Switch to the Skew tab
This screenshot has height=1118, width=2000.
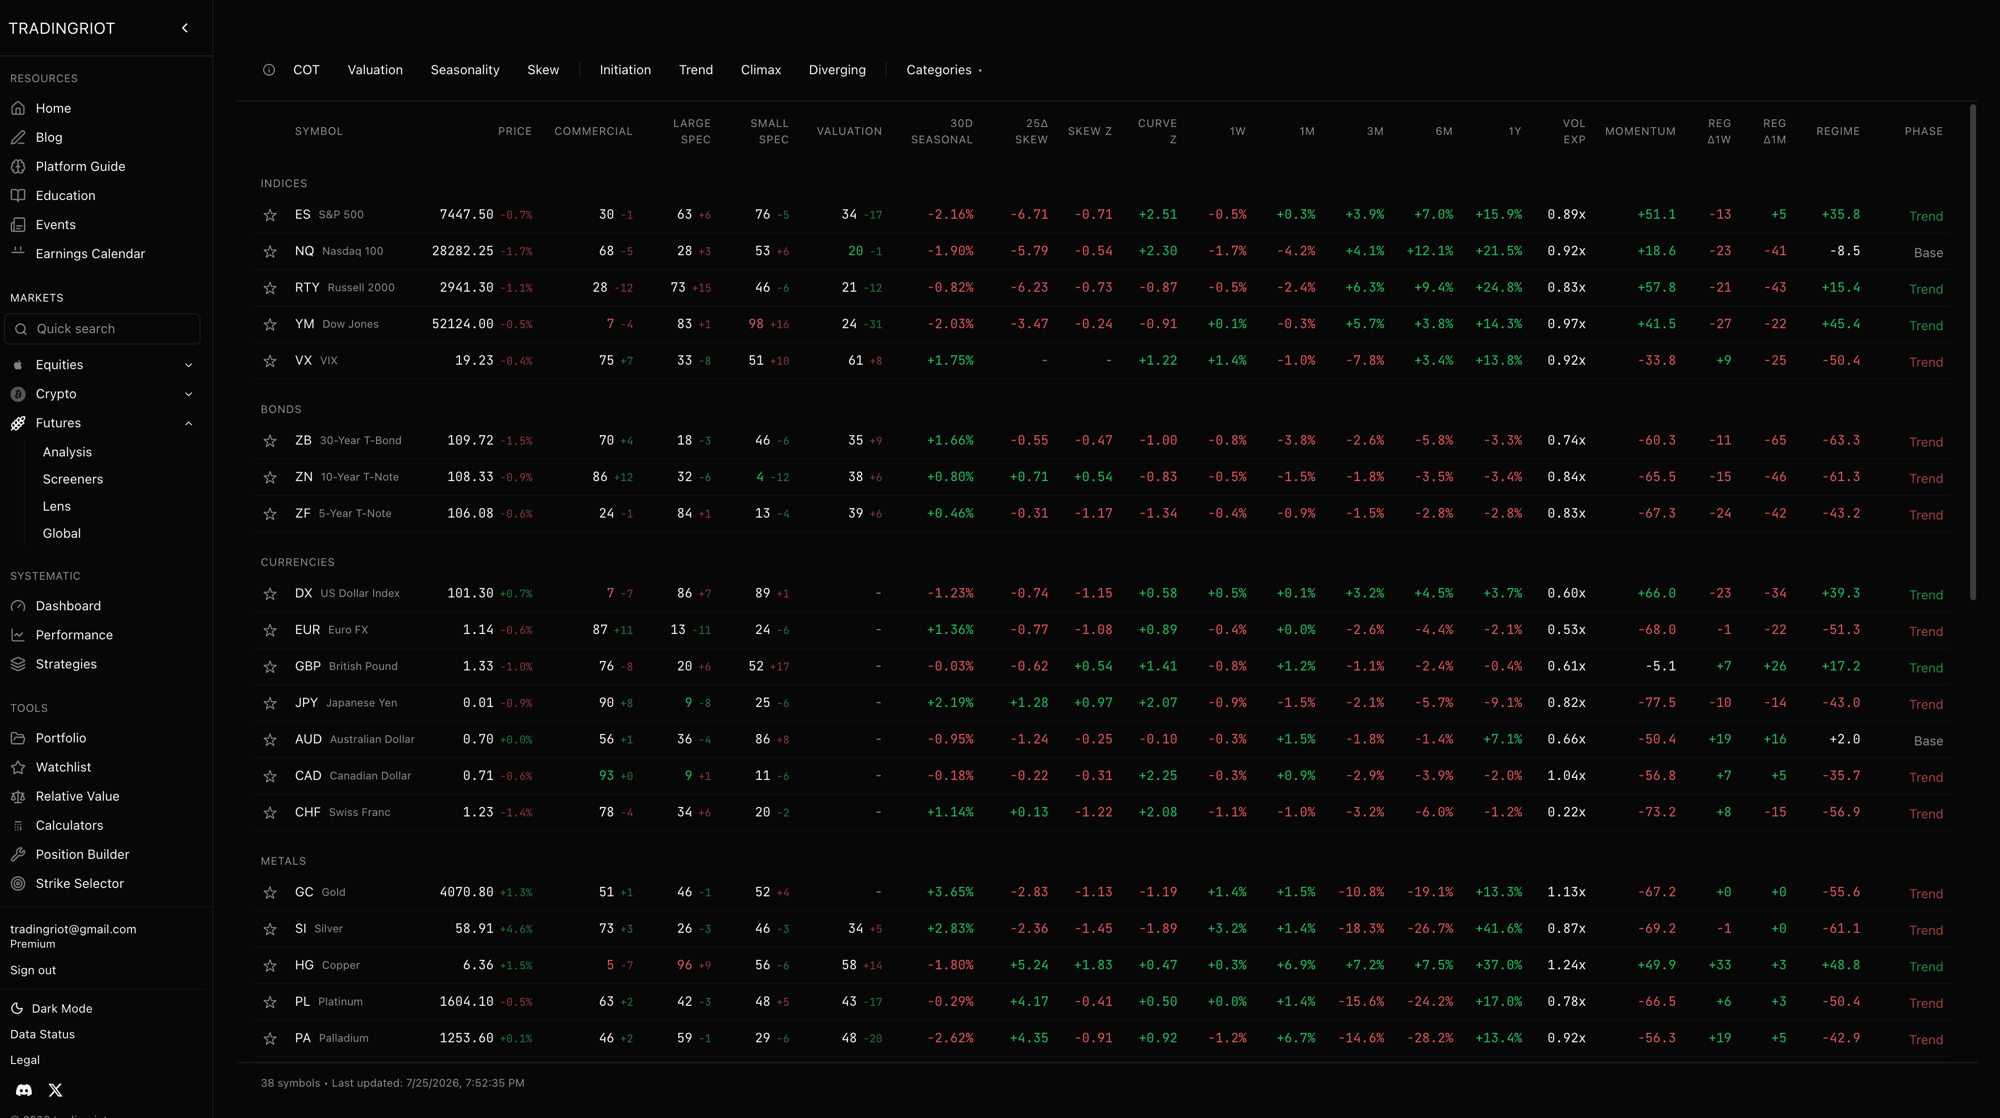point(543,70)
